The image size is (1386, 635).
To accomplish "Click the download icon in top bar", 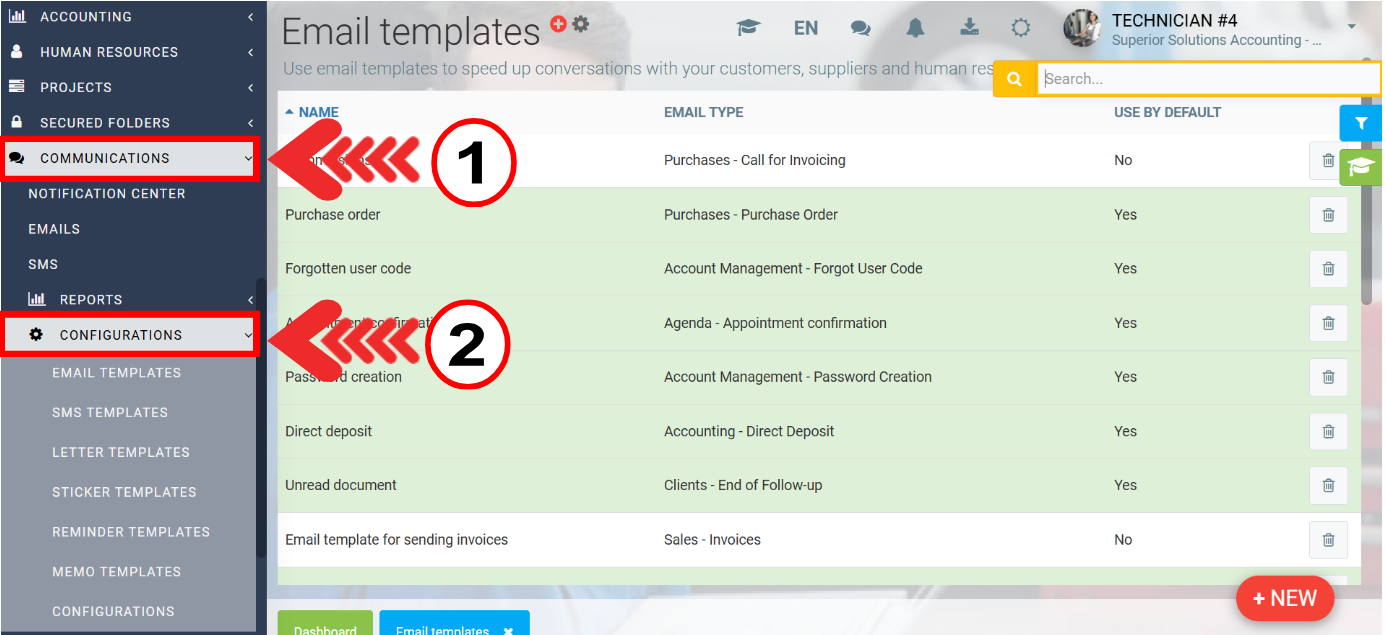I will 969,28.
